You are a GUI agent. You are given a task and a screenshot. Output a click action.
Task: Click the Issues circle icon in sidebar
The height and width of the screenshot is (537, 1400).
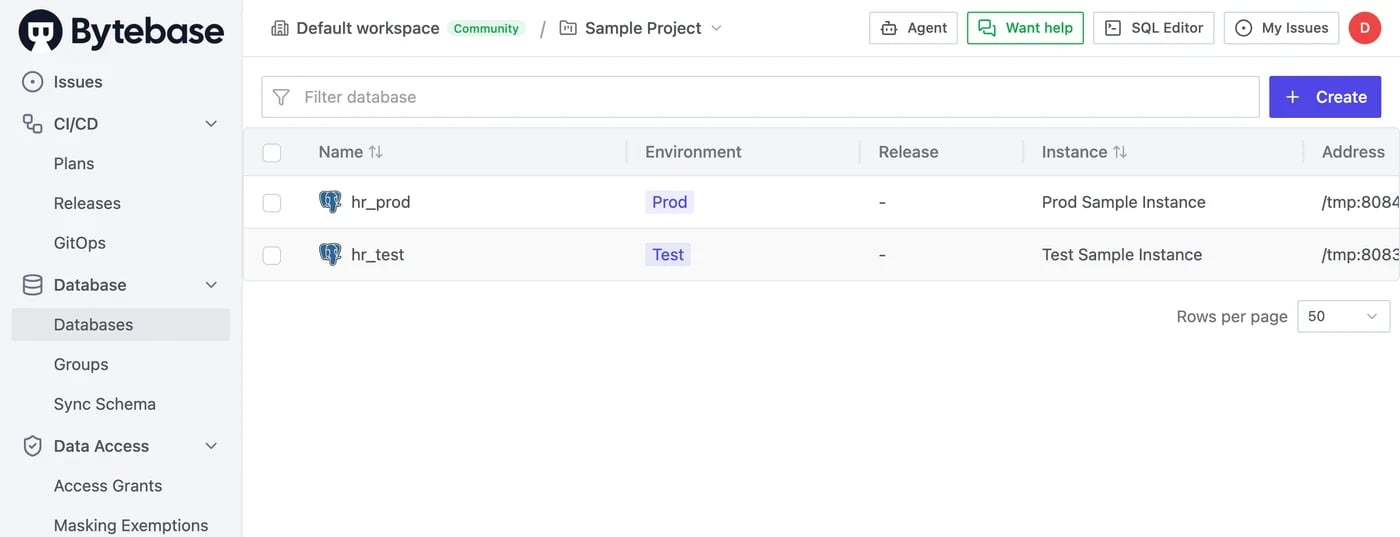33,82
